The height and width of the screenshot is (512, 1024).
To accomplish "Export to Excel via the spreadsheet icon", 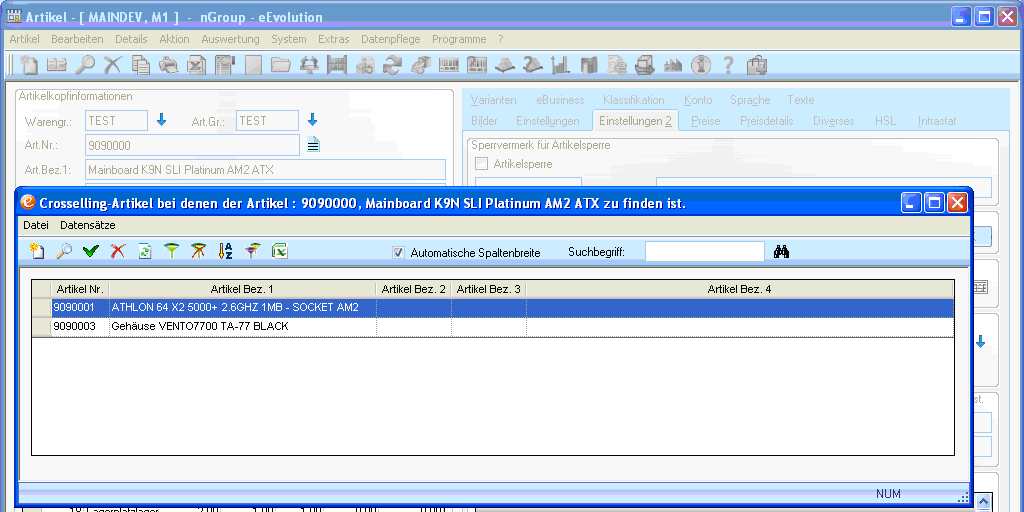I will click(x=280, y=252).
